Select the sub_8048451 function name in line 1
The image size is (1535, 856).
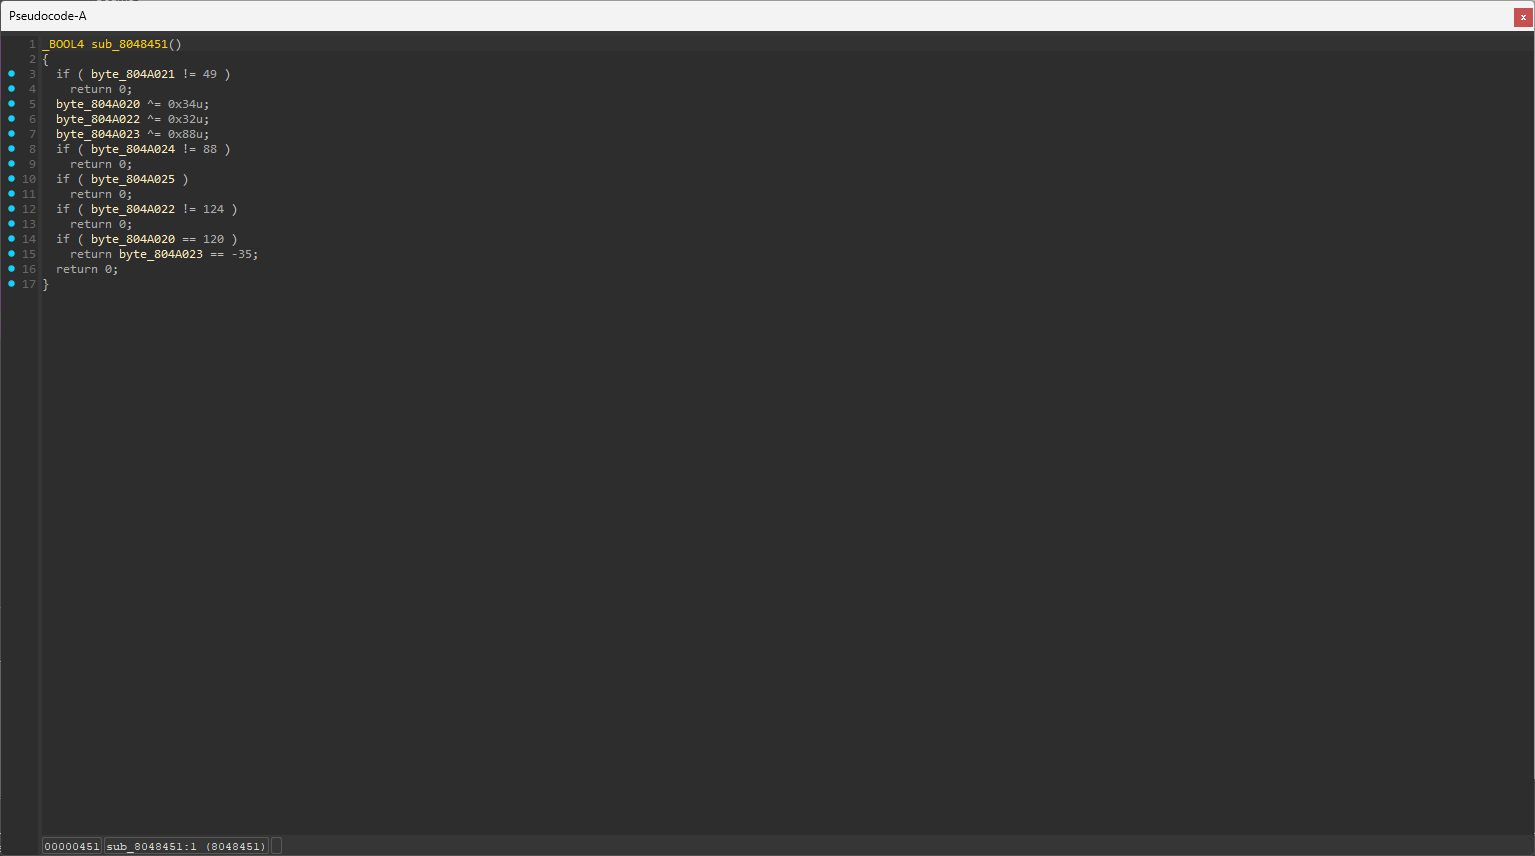tap(129, 44)
